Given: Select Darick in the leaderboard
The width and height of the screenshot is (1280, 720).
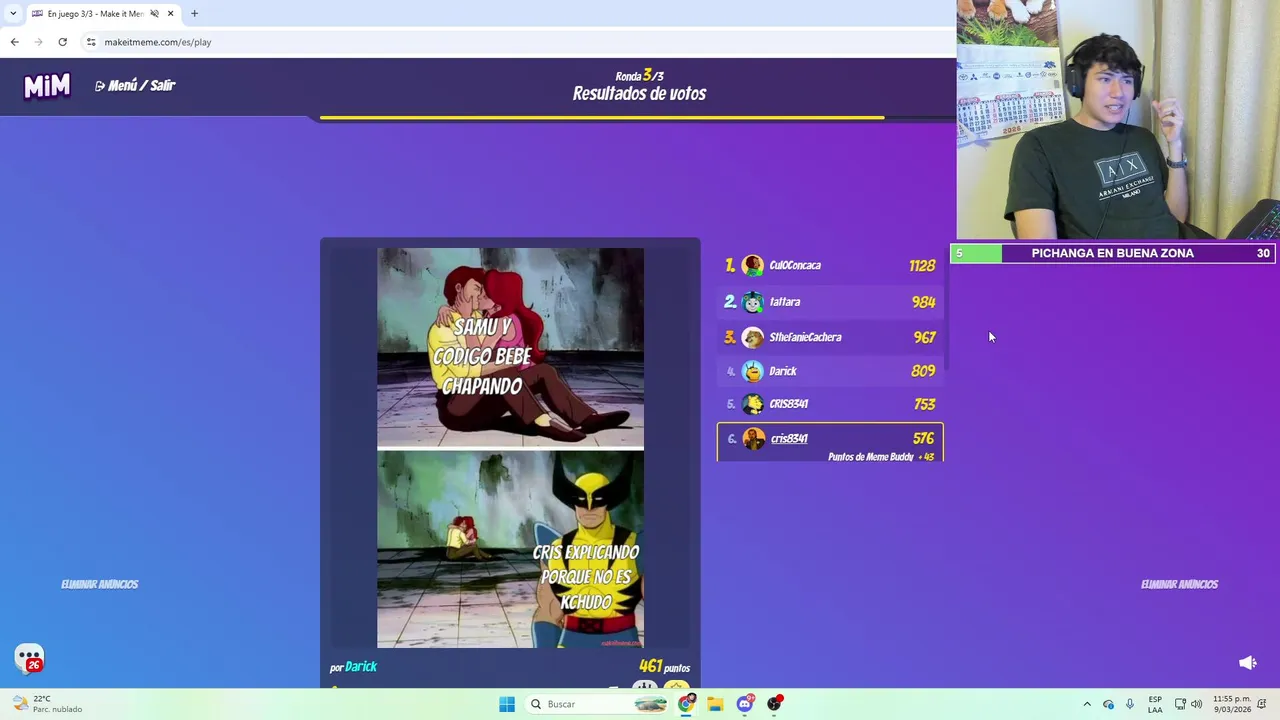Looking at the screenshot, I should pyautogui.click(x=830, y=371).
